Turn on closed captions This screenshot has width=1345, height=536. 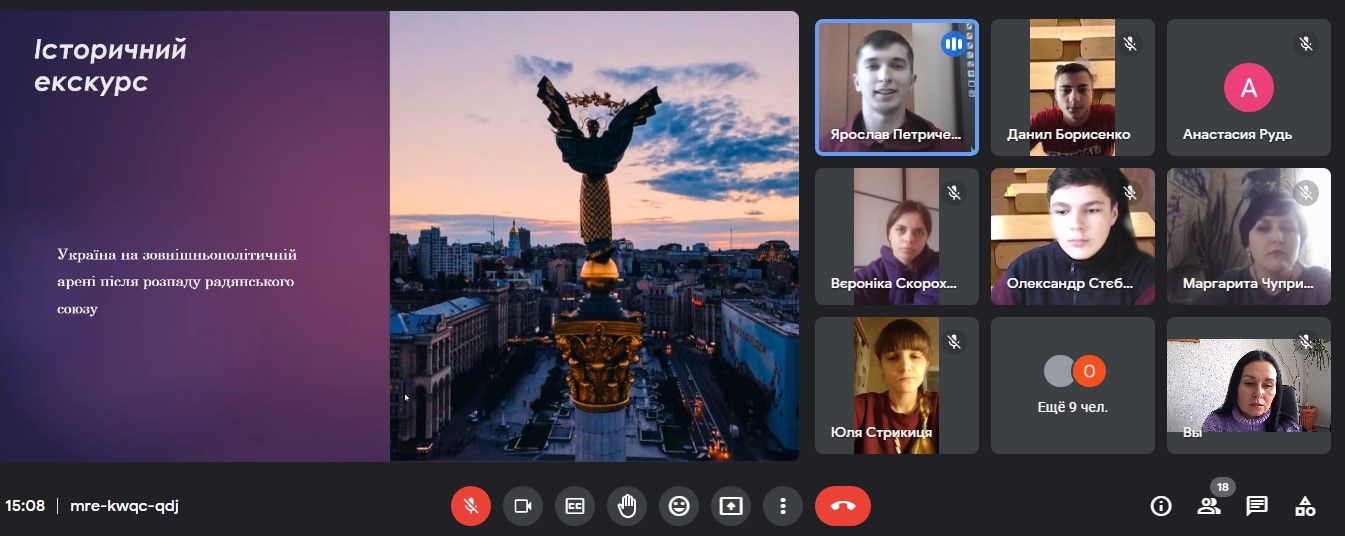pyautogui.click(x=575, y=506)
